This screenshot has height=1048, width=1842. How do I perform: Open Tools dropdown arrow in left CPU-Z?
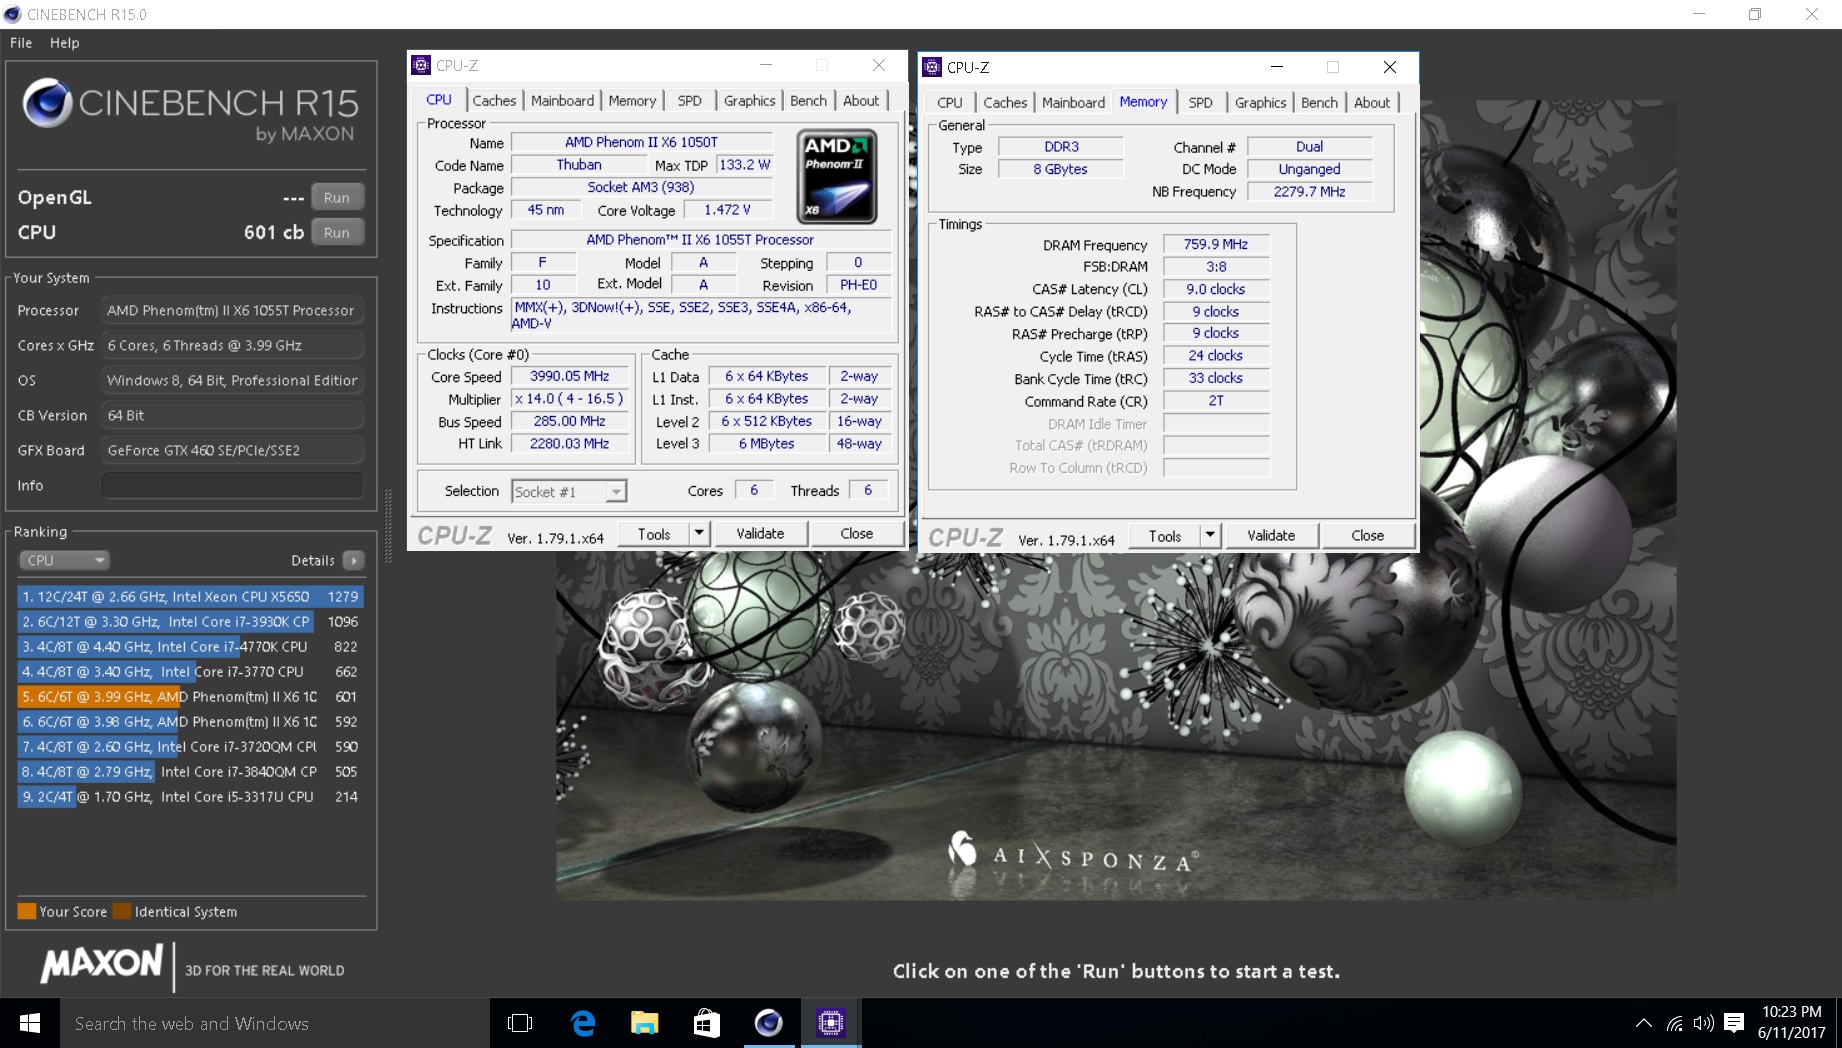(x=699, y=533)
